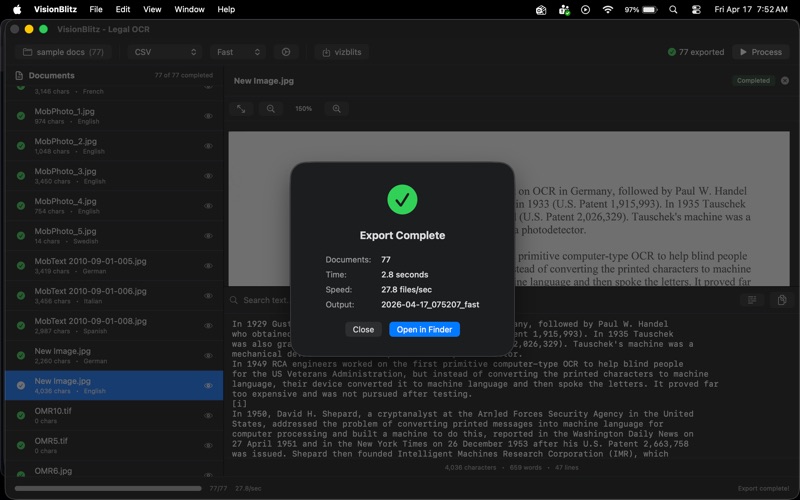Open the View menu
800x500 pixels.
tap(152, 9)
